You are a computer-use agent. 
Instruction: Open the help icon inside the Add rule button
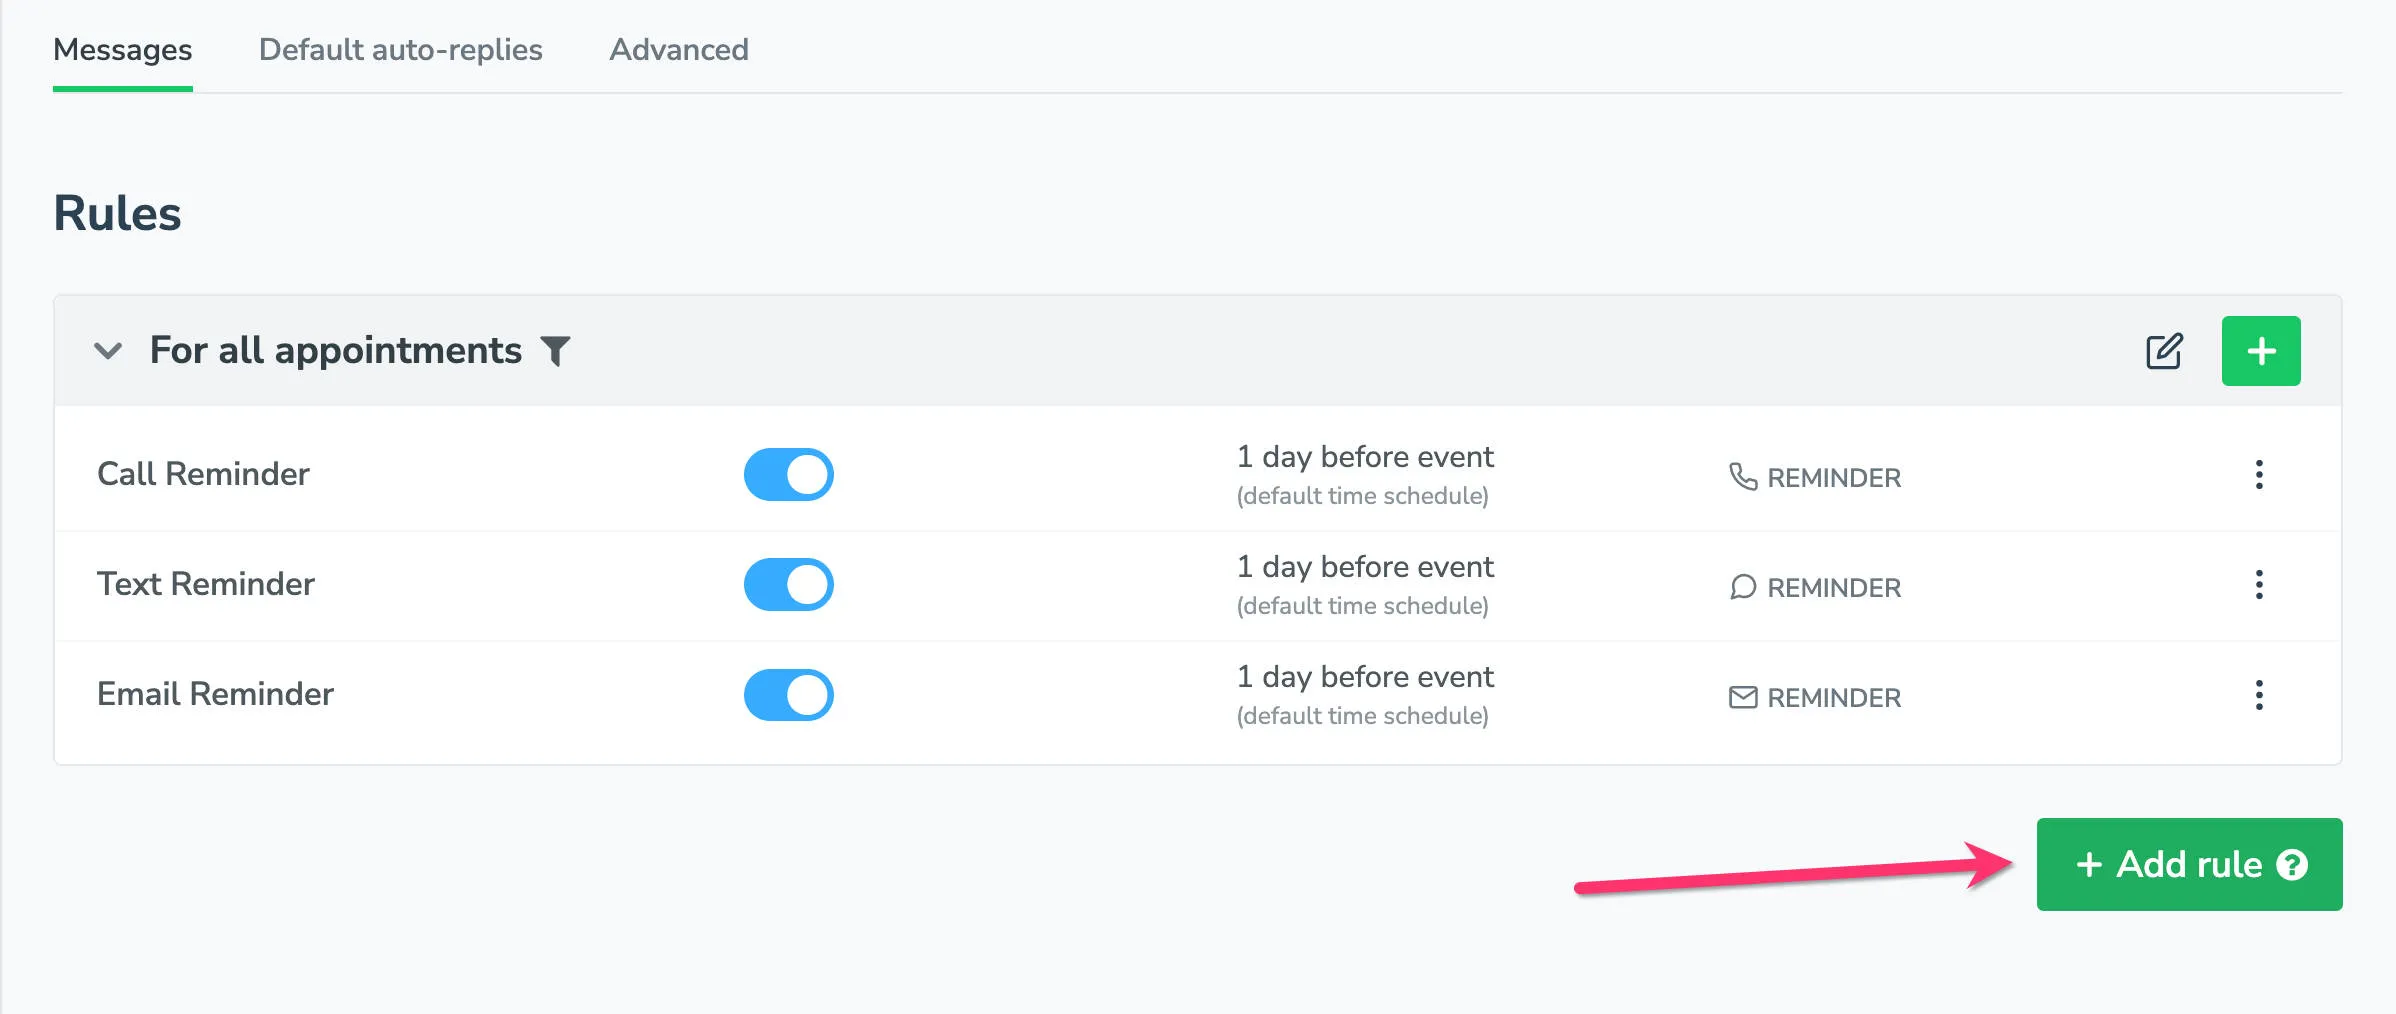click(x=2293, y=864)
